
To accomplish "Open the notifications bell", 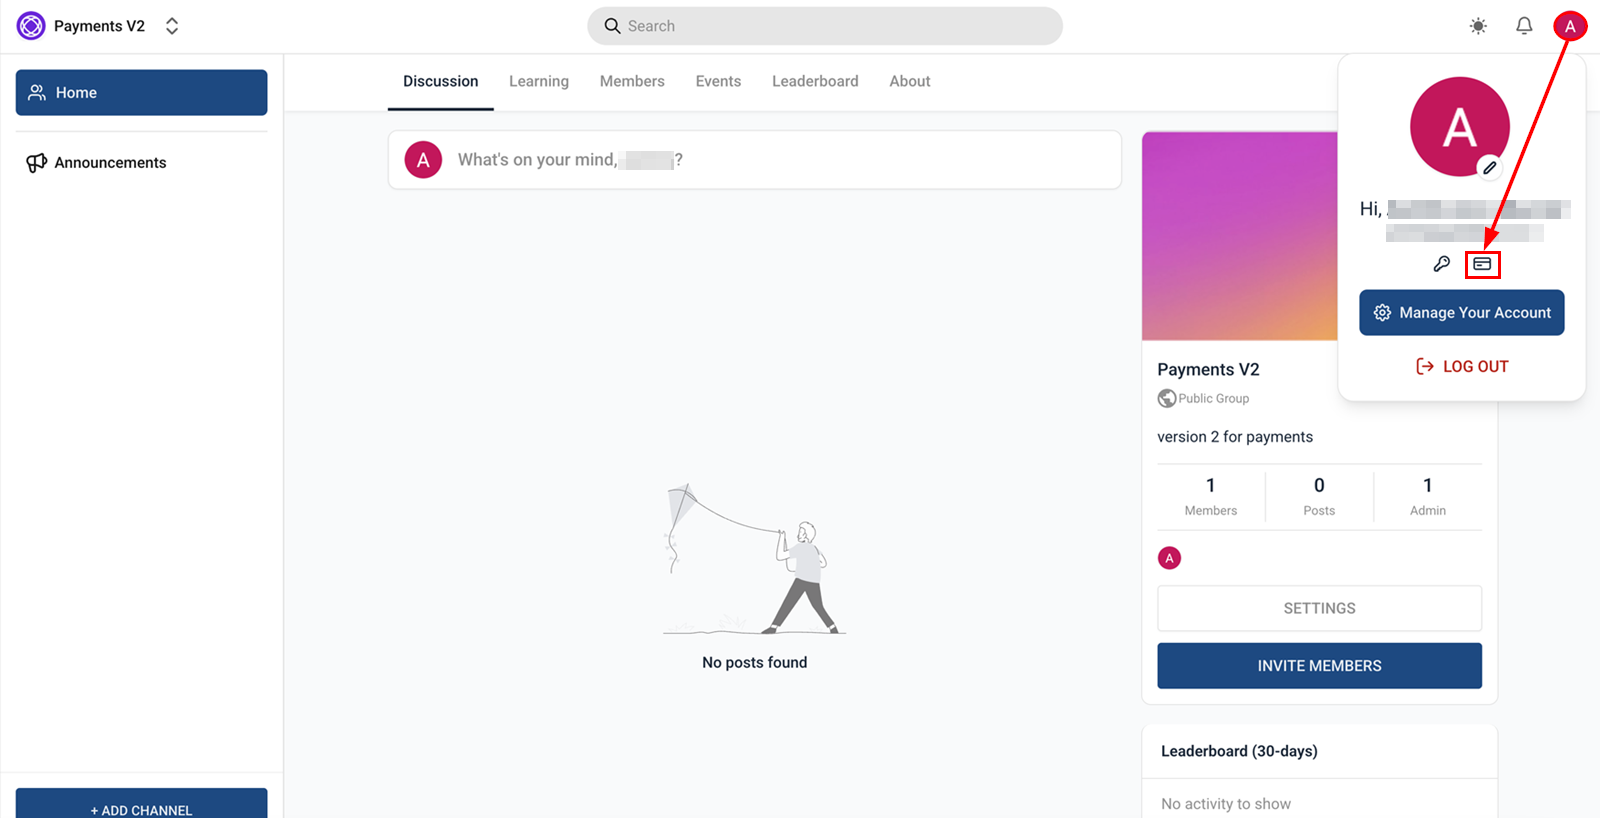I will [x=1523, y=26].
